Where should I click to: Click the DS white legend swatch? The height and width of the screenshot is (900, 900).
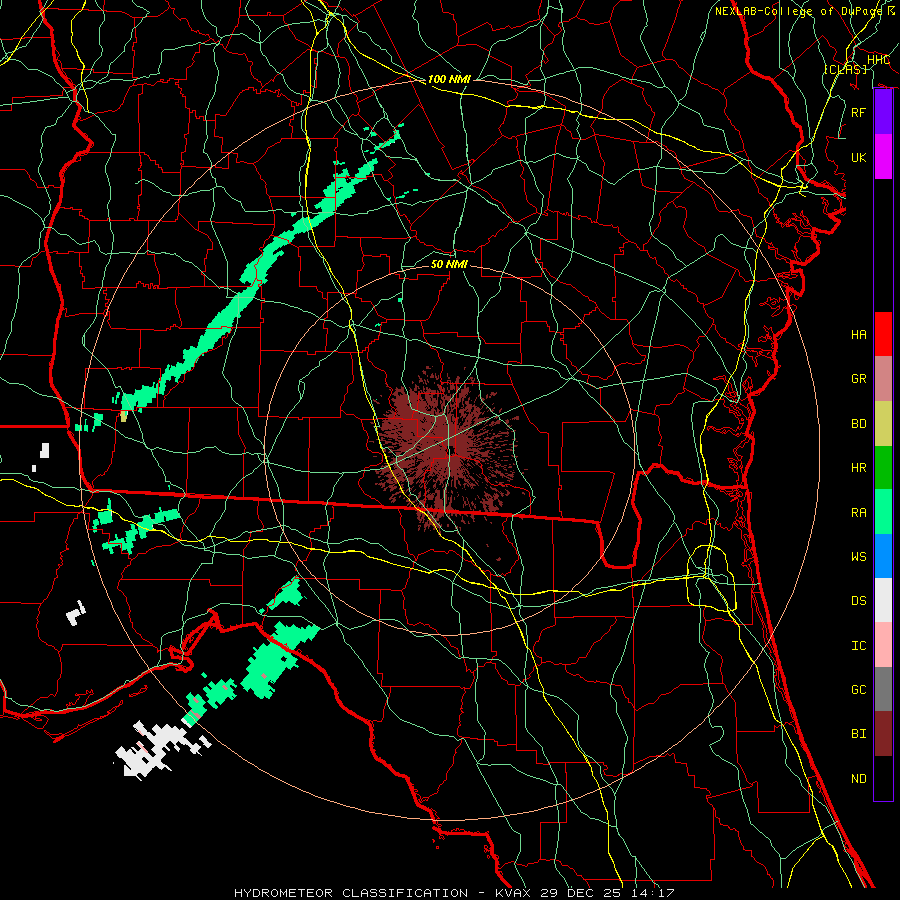point(883,600)
